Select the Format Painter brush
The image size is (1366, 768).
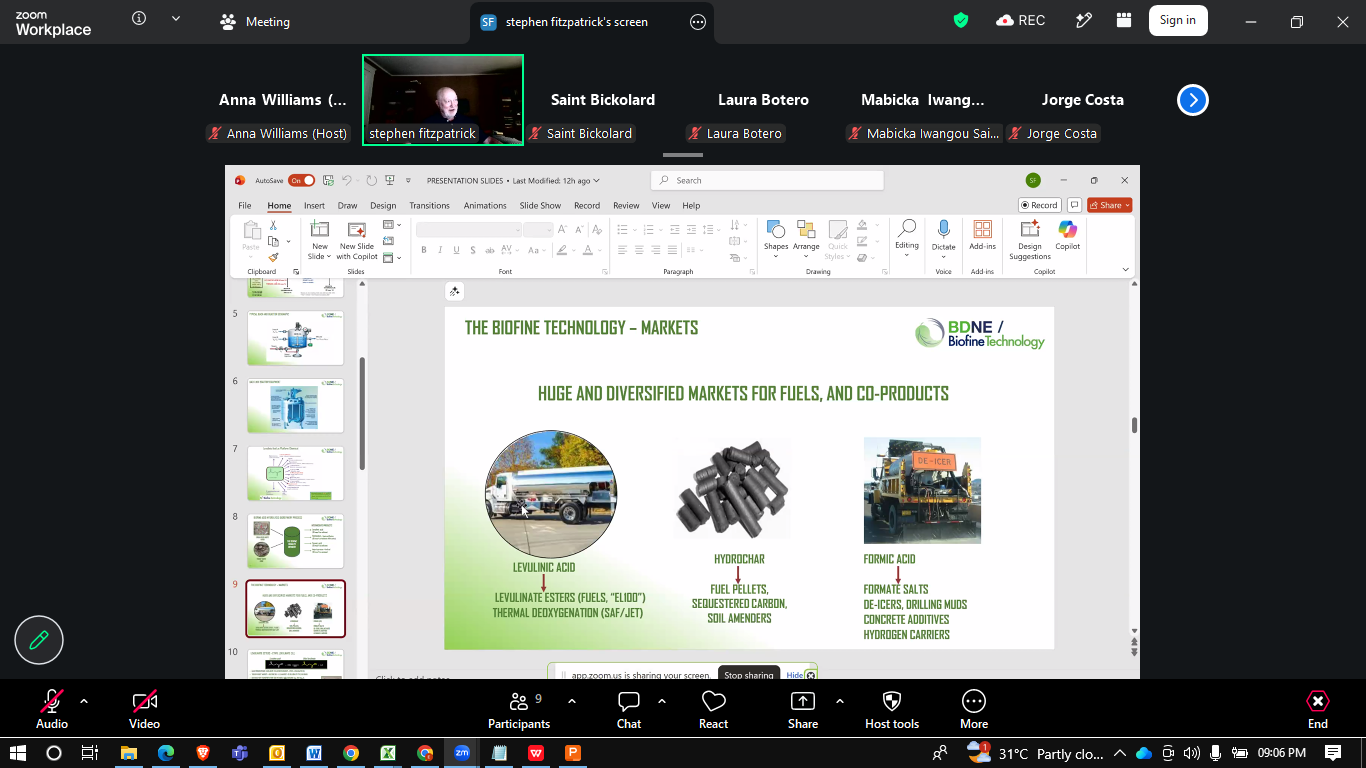tap(273, 257)
